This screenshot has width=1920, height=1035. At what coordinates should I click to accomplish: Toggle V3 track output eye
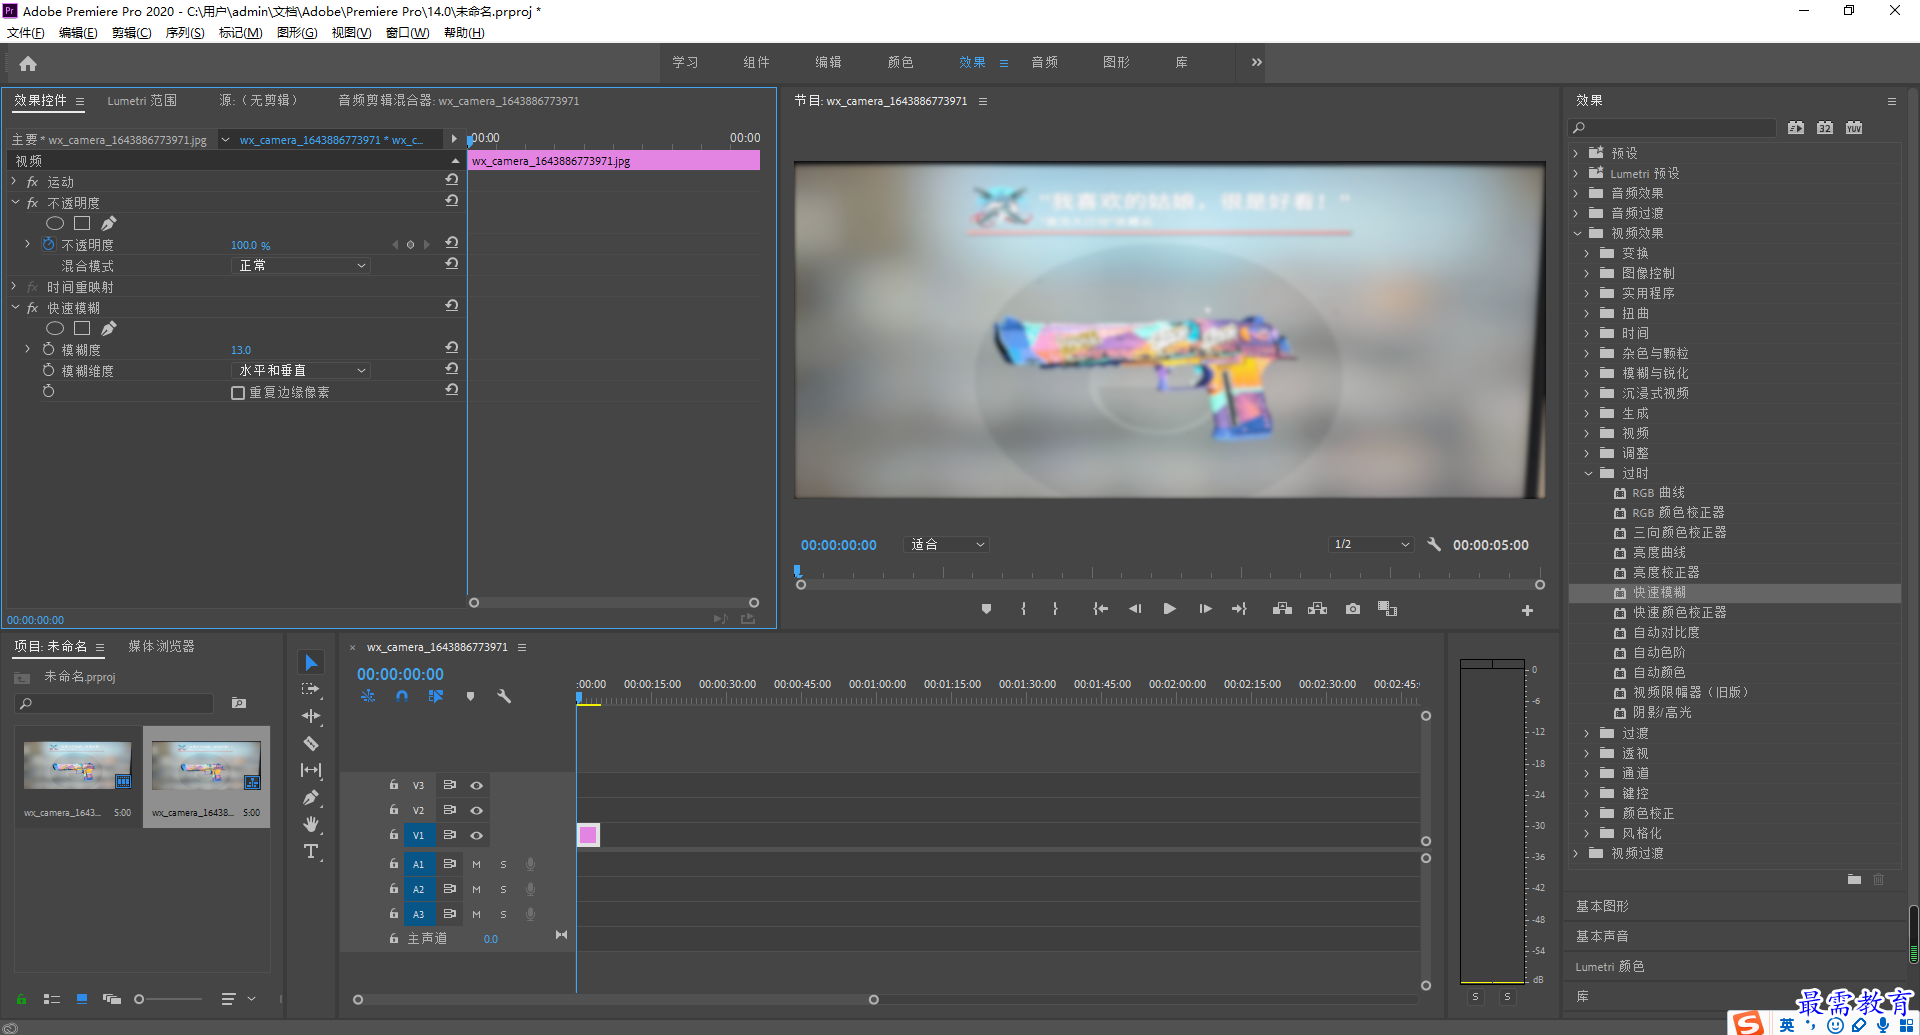pyautogui.click(x=477, y=785)
